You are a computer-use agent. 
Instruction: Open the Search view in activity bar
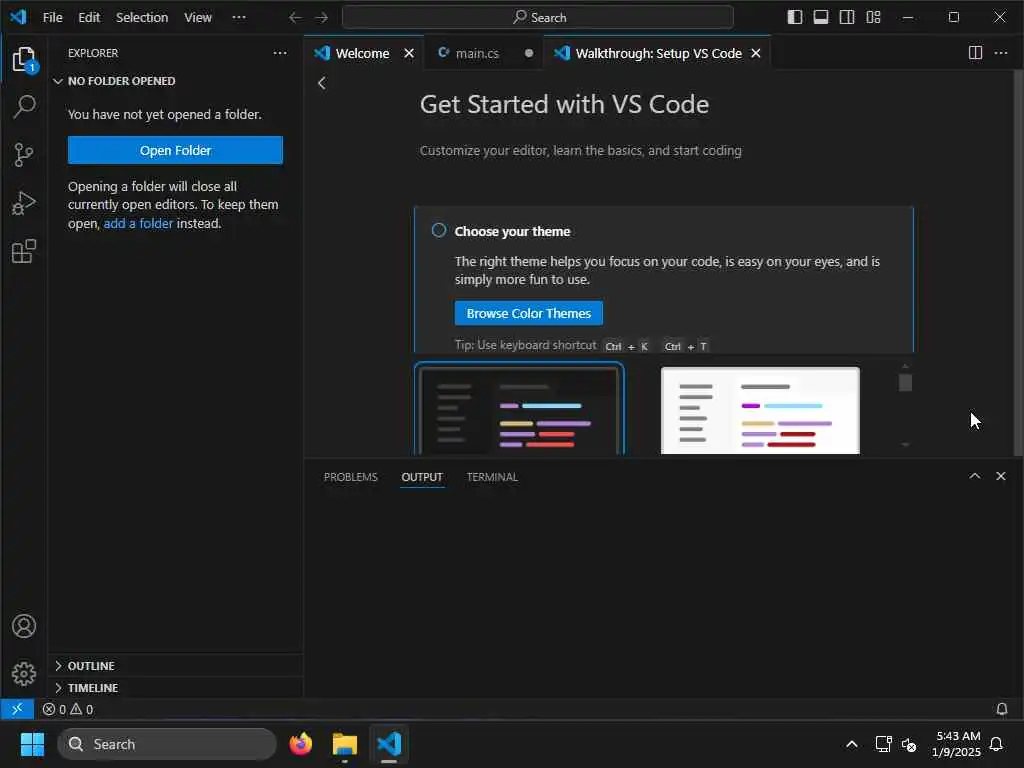pyautogui.click(x=24, y=106)
